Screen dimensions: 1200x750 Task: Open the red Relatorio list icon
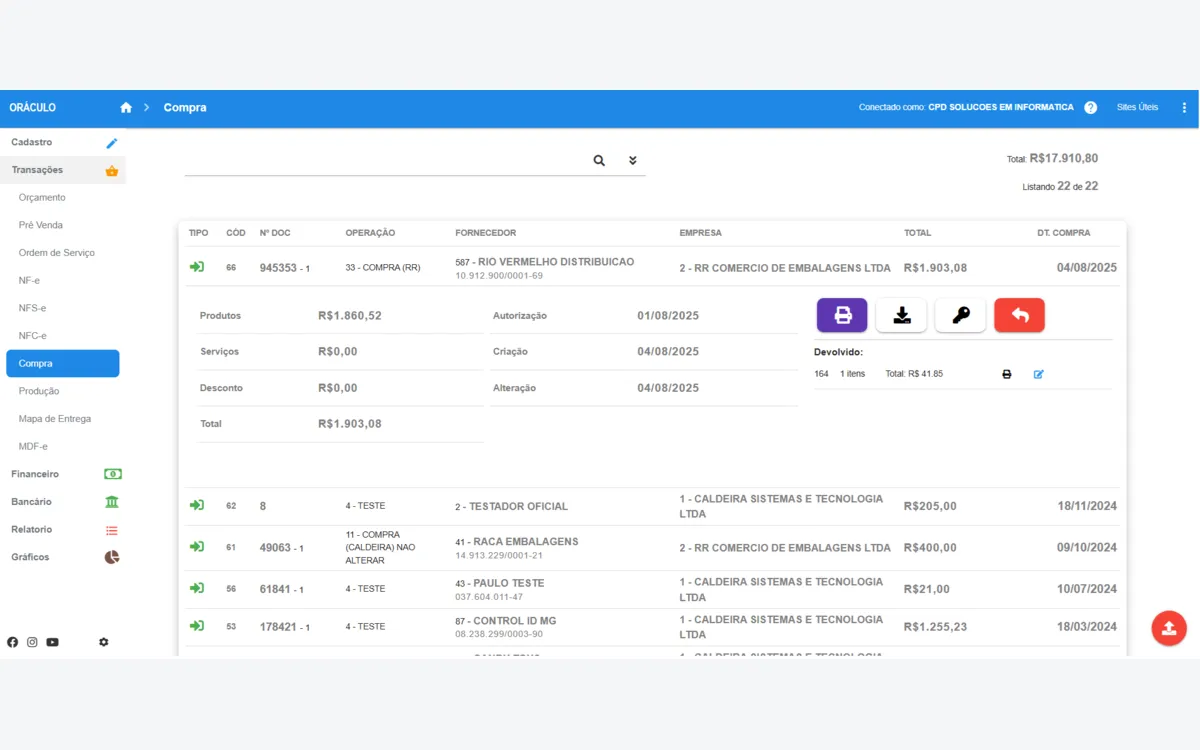(112, 529)
